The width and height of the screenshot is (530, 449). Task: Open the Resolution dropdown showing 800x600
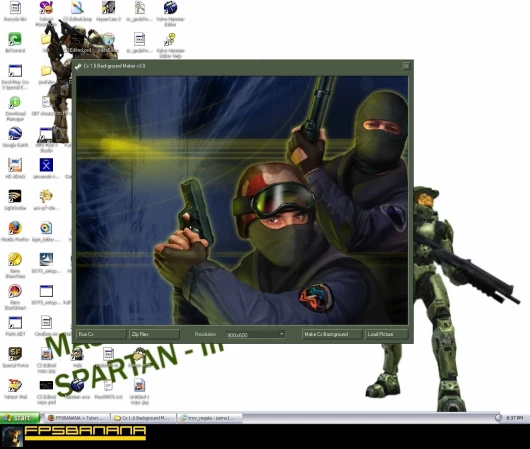pyautogui.click(x=256, y=334)
